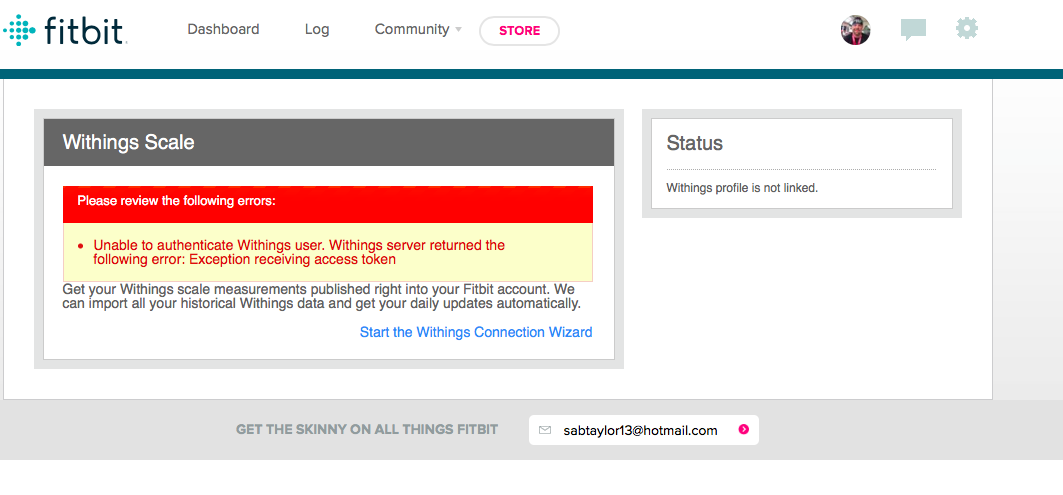Click 'Get the skinny on all things Fitbit' text
Viewport: 1063px width, 495px height.
(x=366, y=430)
